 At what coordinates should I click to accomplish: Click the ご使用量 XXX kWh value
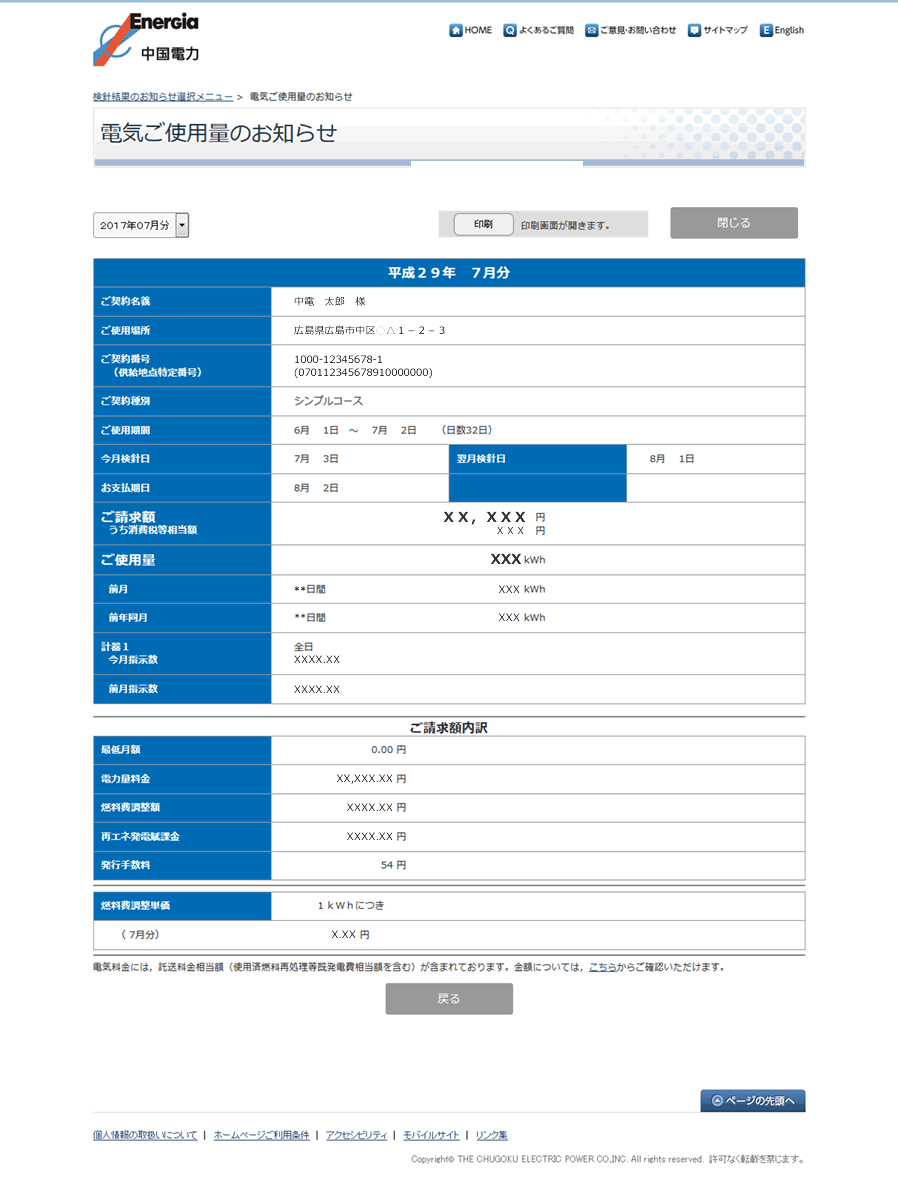tap(518, 560)
